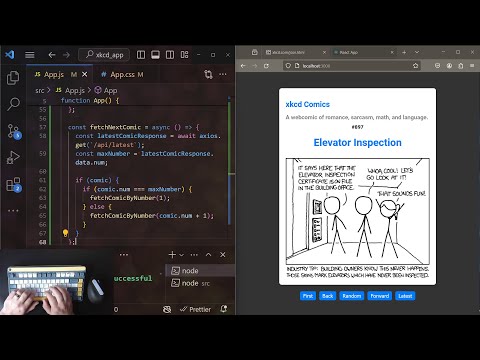480x360 pixels.
Task: Click the Save to Pocket toolbar icon
Action: (x=437, y=66)
